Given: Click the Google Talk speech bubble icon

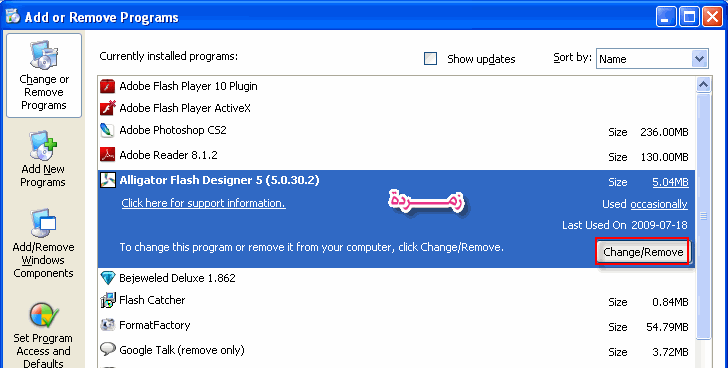Looking at the screenshot, I should pos(107,350).
